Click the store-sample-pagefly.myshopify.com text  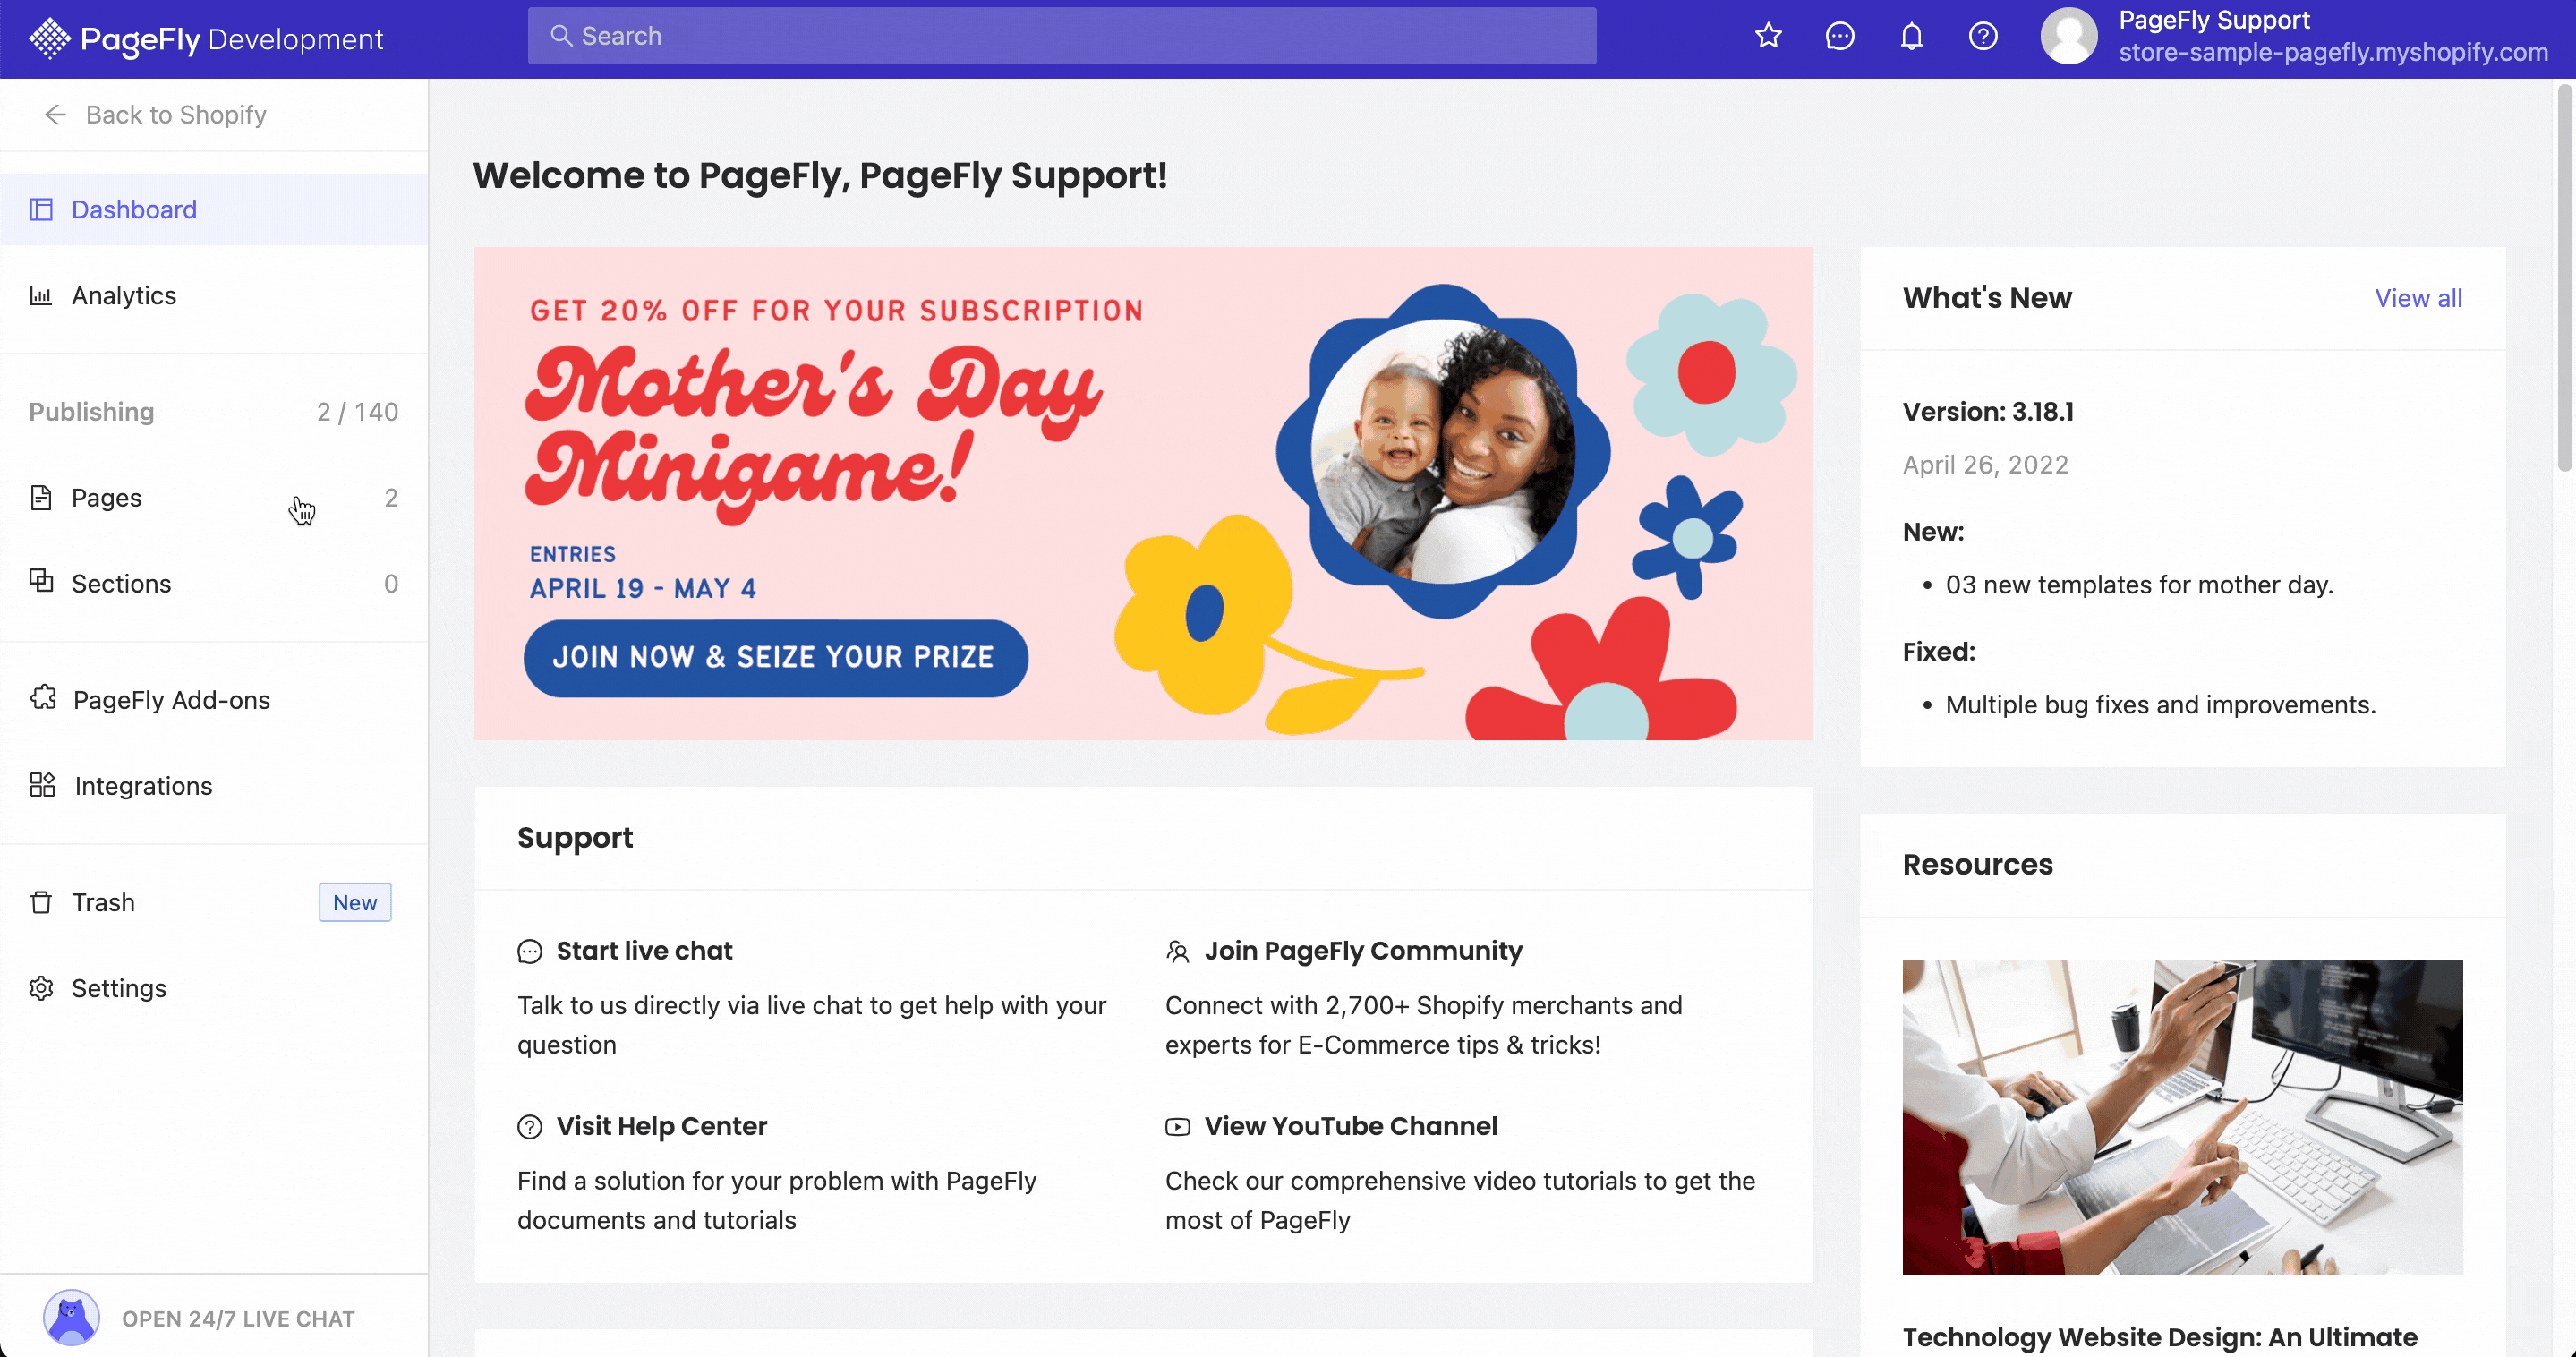[2333, 52]
